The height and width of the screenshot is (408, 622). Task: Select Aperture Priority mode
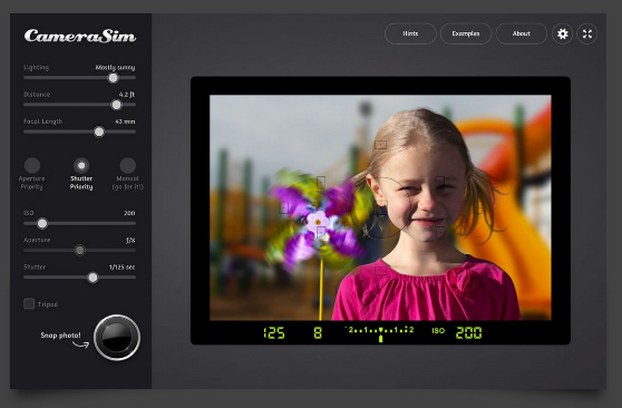click(33, 166)
